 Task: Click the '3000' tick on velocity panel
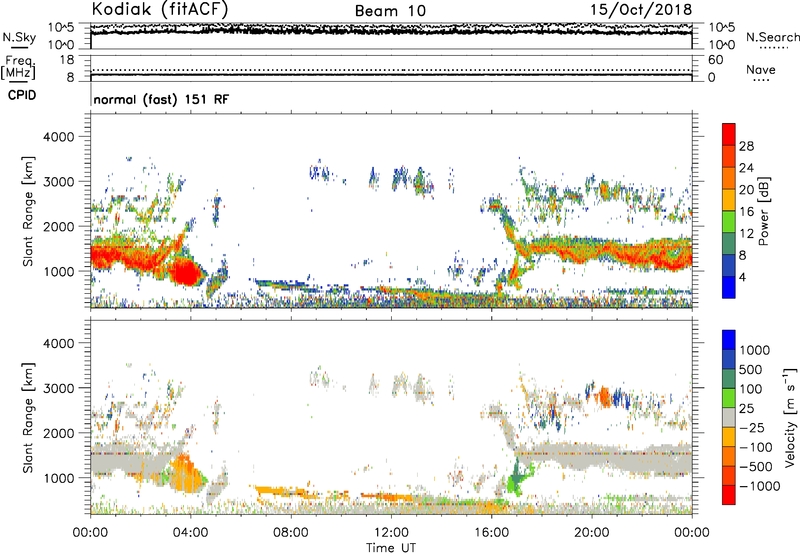tap(58, 388)
